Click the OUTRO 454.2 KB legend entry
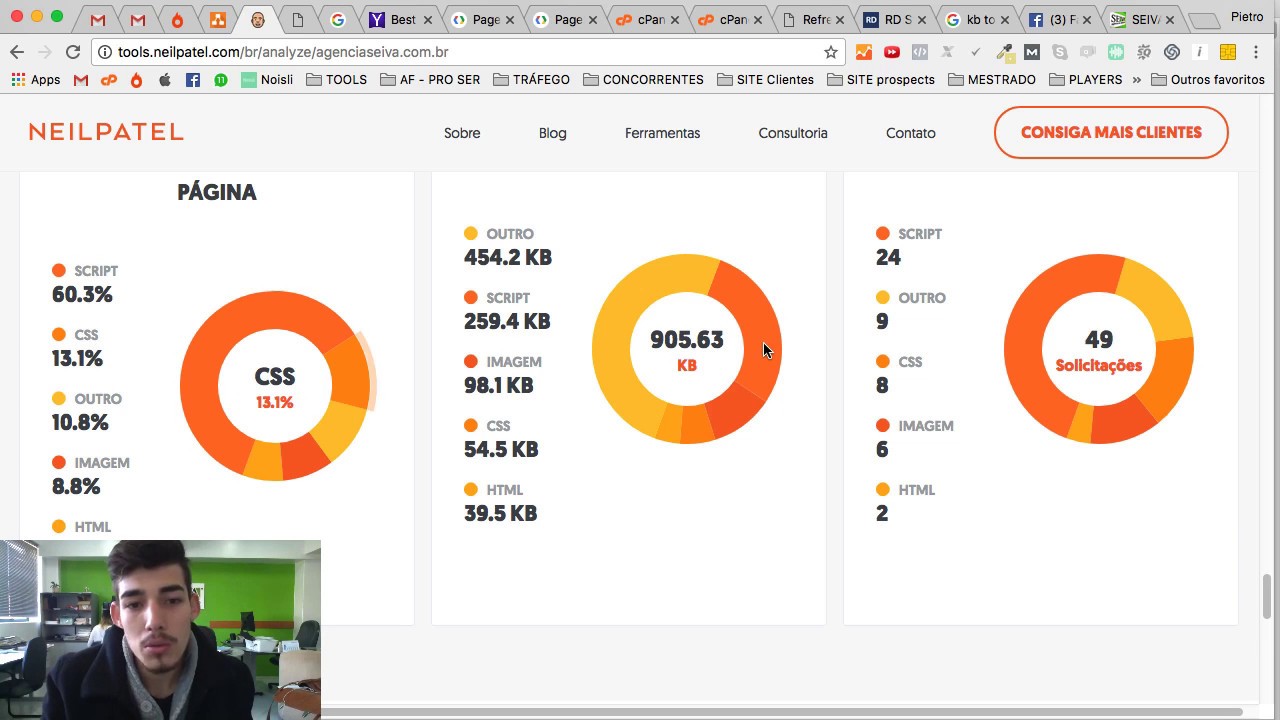Viewport: 1280px width, 720px height. pos(508,246)
